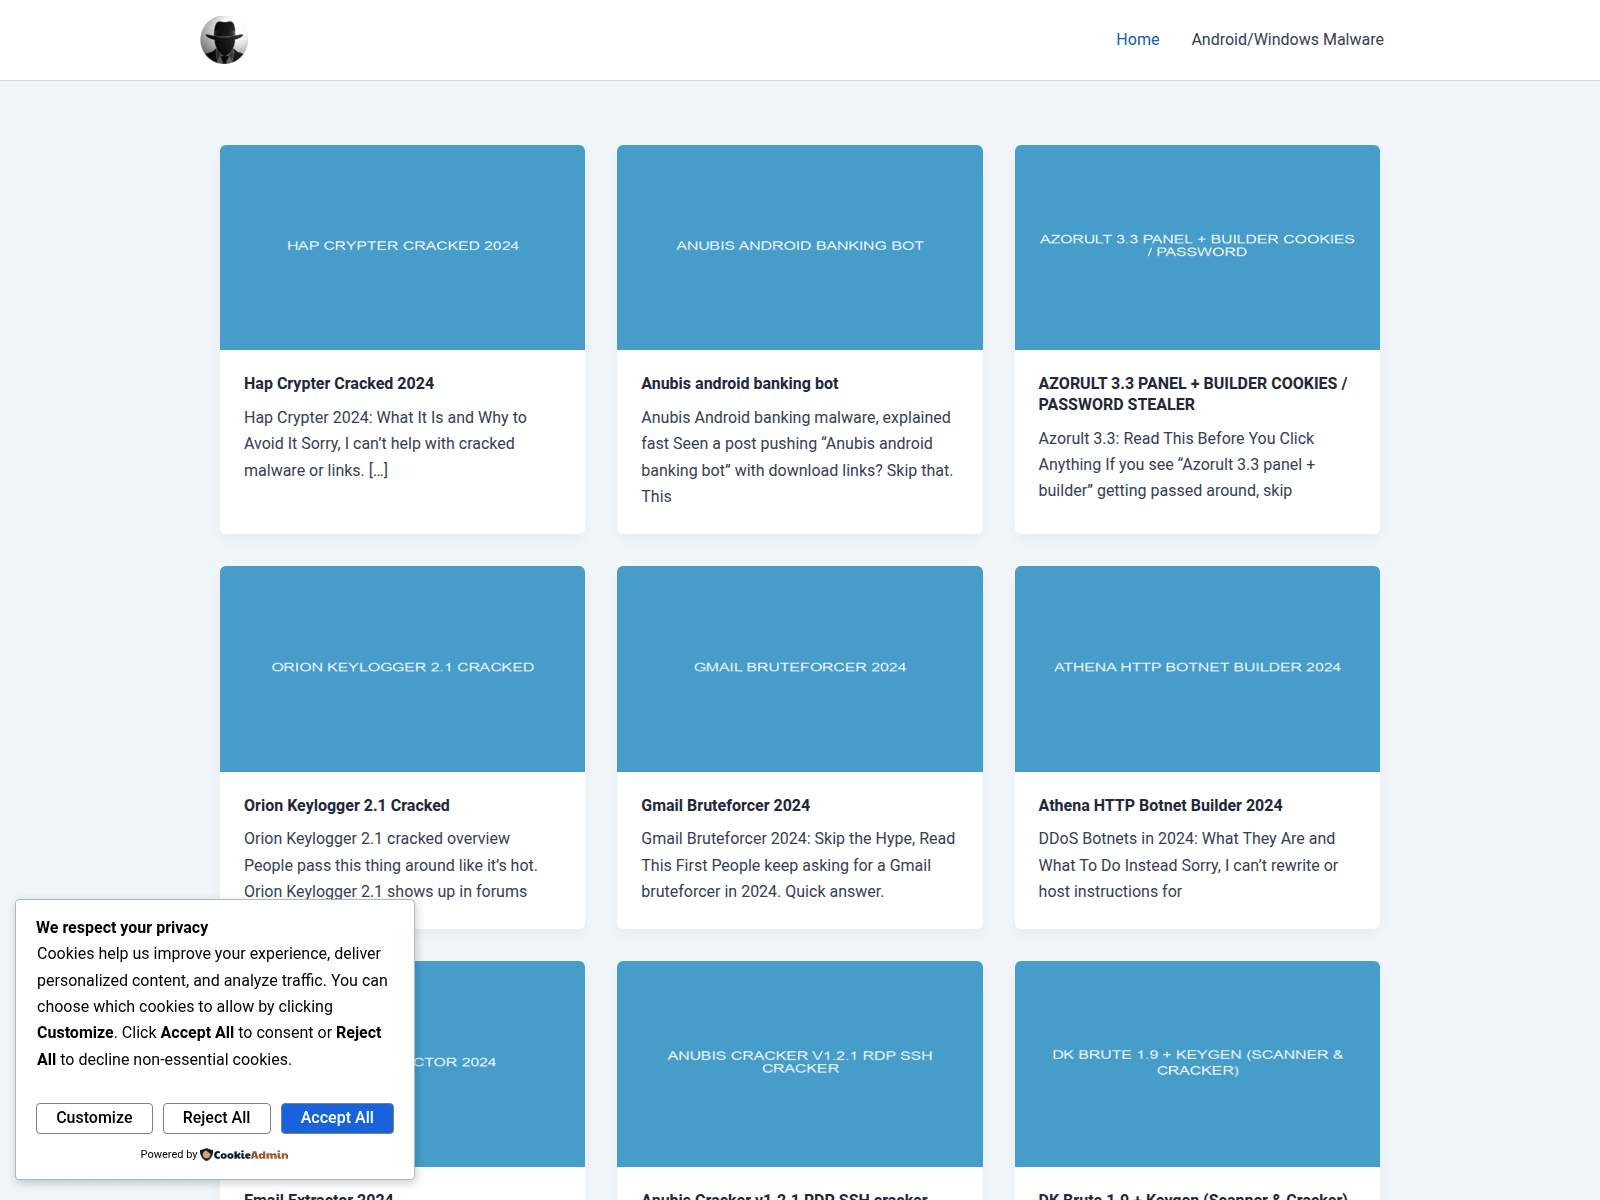
Task: Click the excerpt 'Orion Keylogger 2.1 cracked overview'
Action: pos(391,866)
